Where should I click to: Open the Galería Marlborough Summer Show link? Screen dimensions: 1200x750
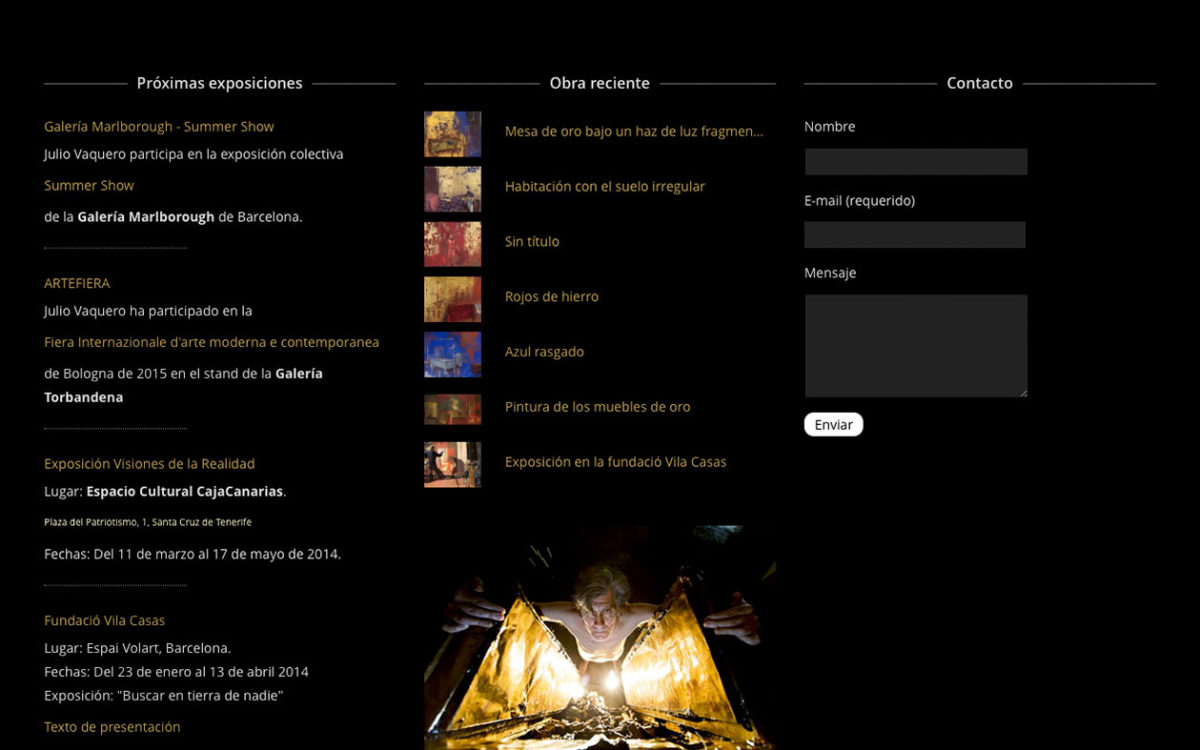pyautogui.click(x=160, y=126)
